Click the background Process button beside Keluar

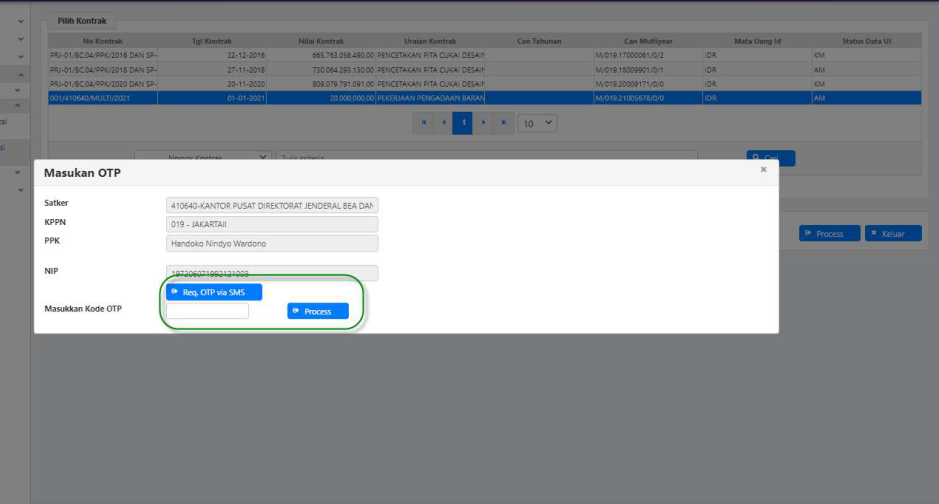pos(828,233)
